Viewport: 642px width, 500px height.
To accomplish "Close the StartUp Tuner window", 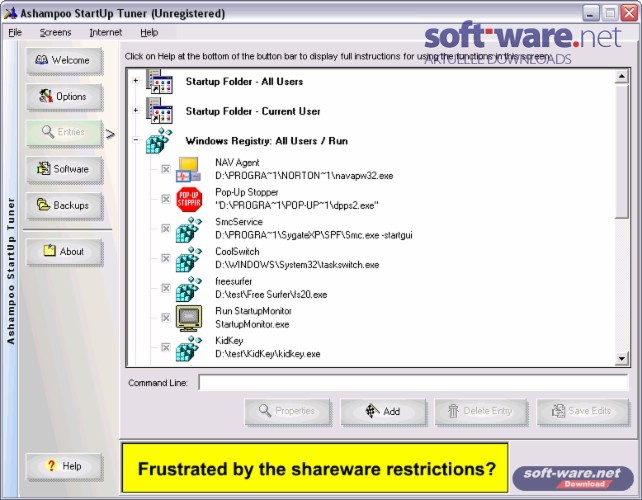I will [x=629, y=13].
